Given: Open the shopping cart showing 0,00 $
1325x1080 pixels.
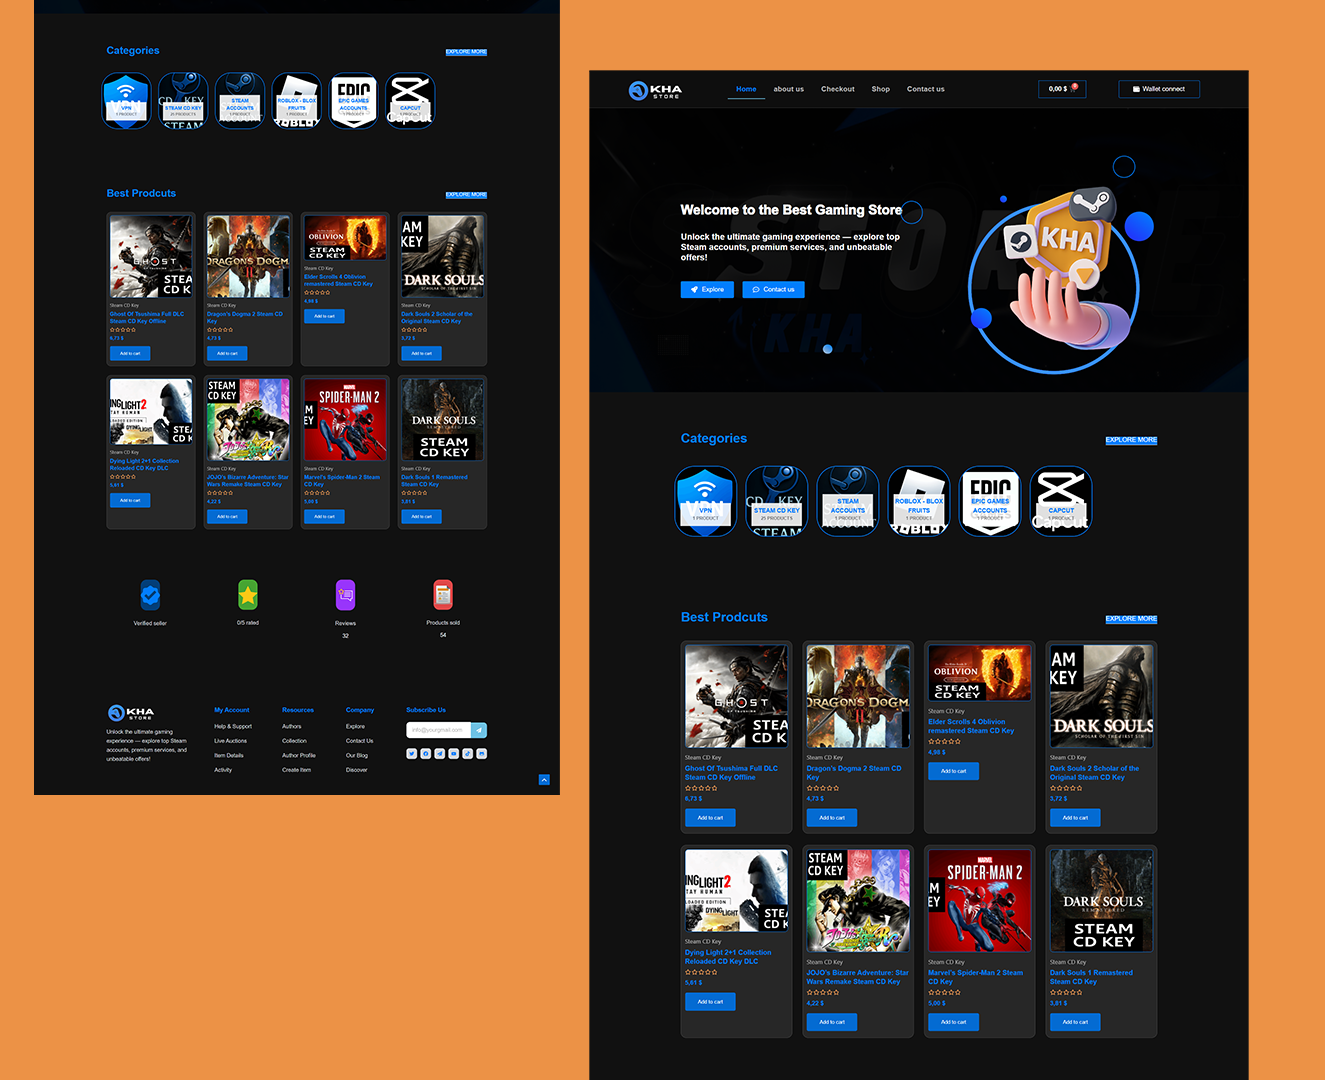Looking at the screenshot, I should click(x=1060, y=89).
